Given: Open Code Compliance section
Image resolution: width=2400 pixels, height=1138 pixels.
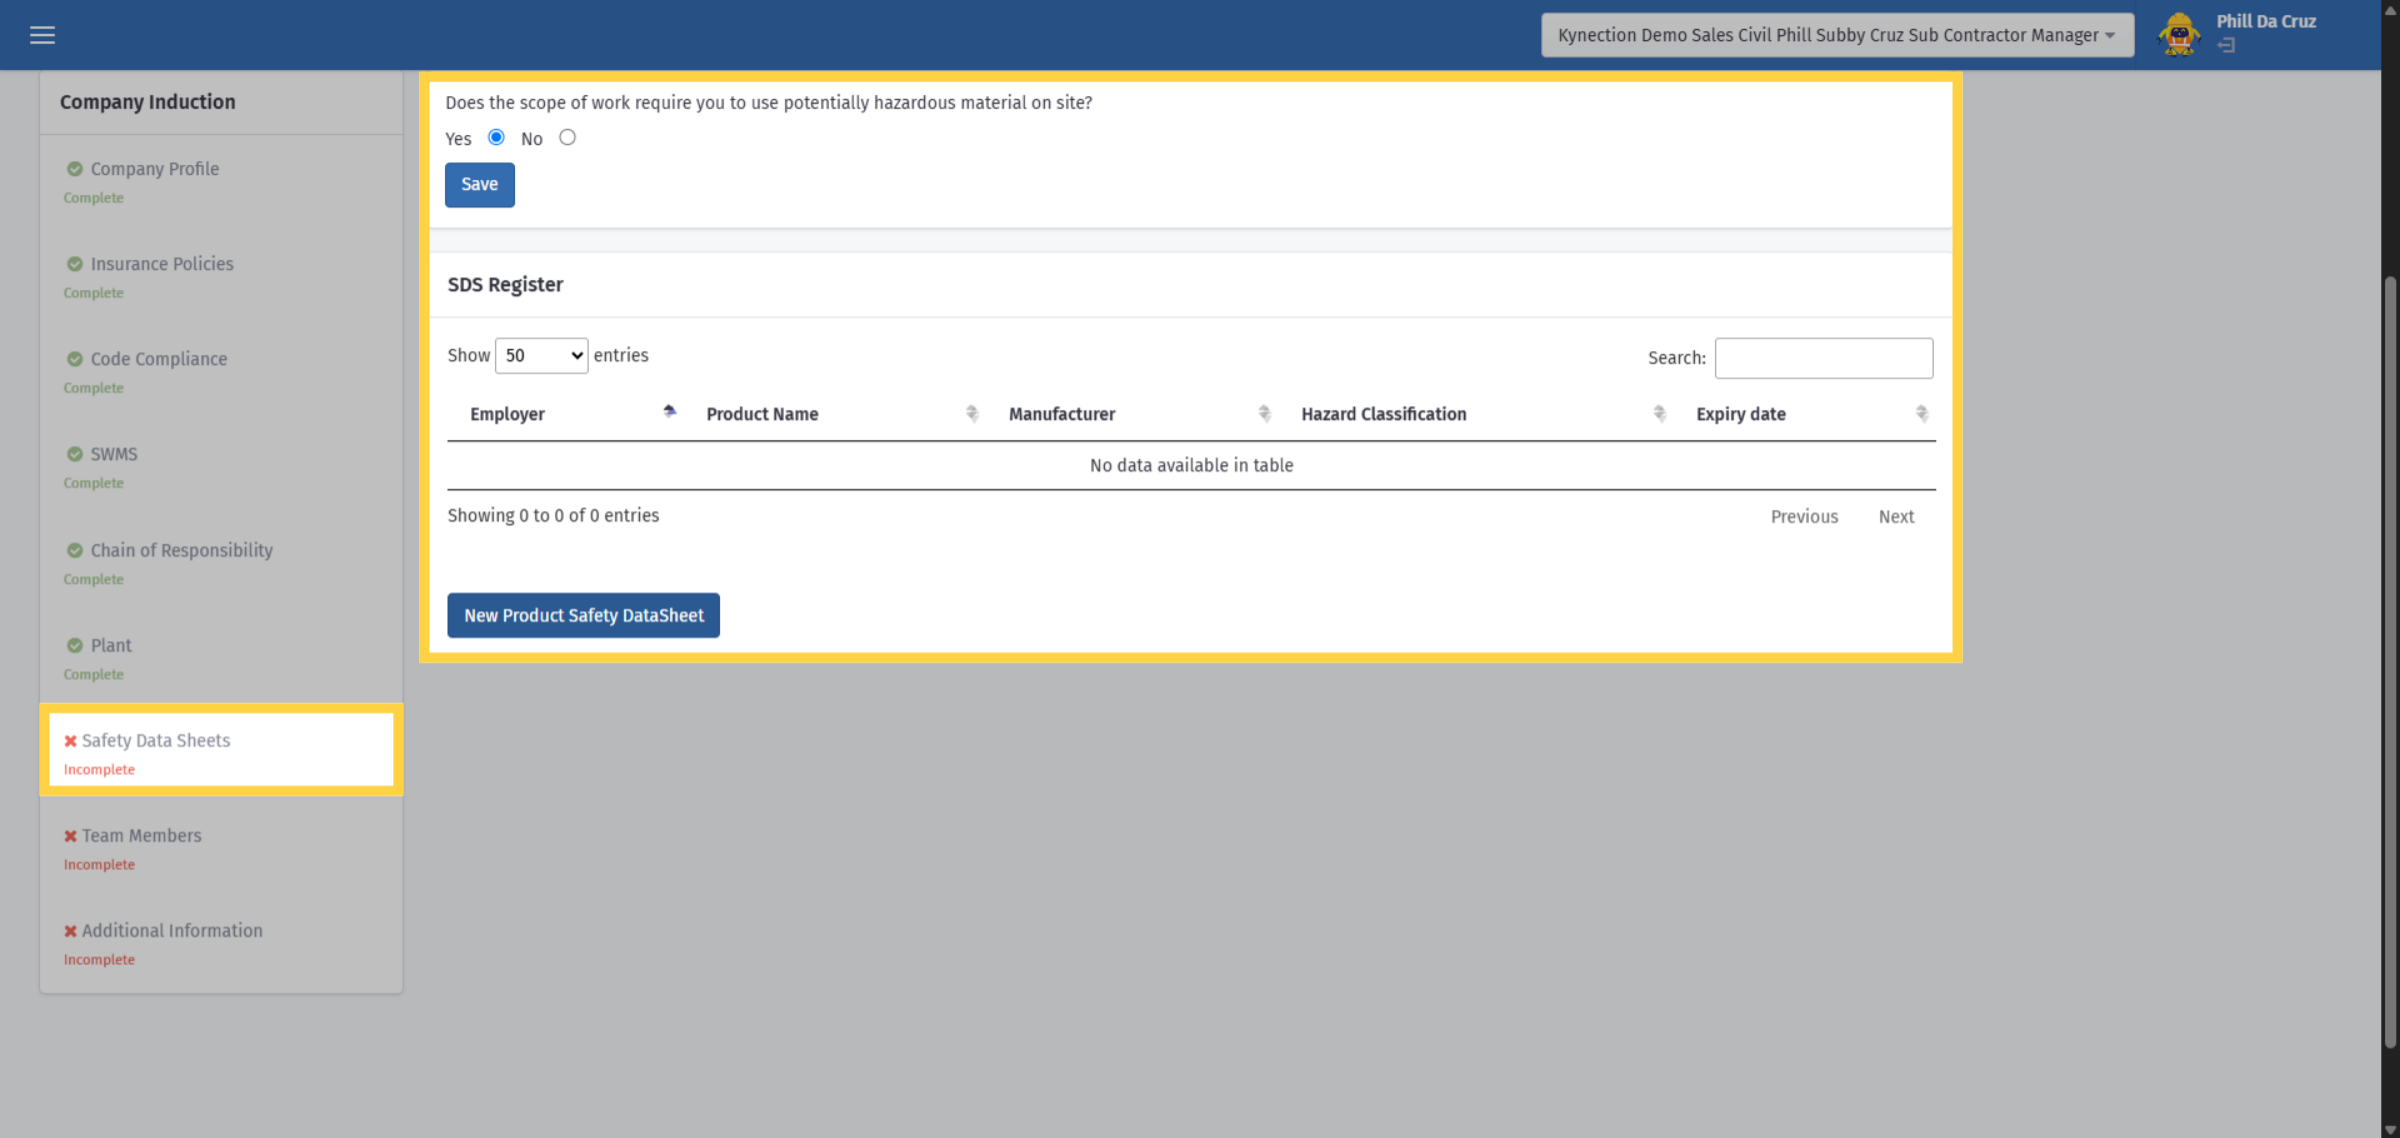Looking at the screenshot, I should coord(159,359).
